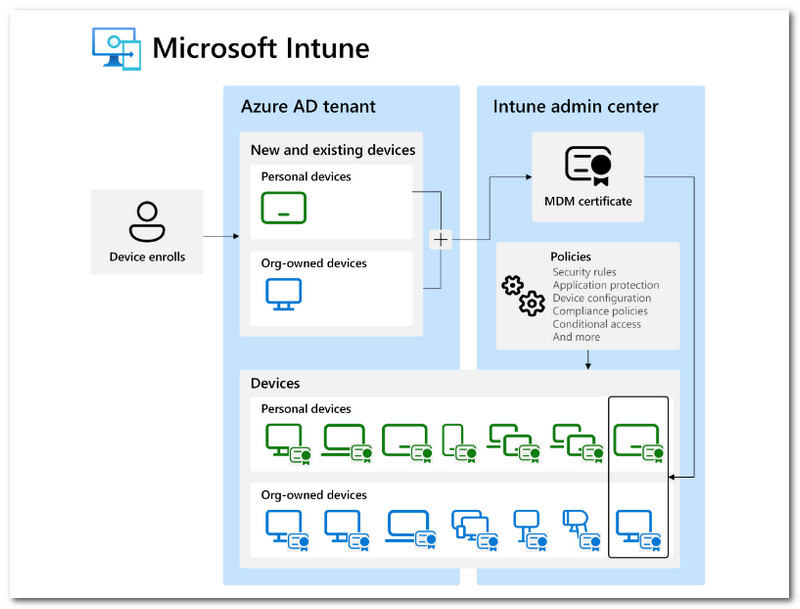
Task: Click the Microsoft Intune logo icon
Action: point(116,49)
